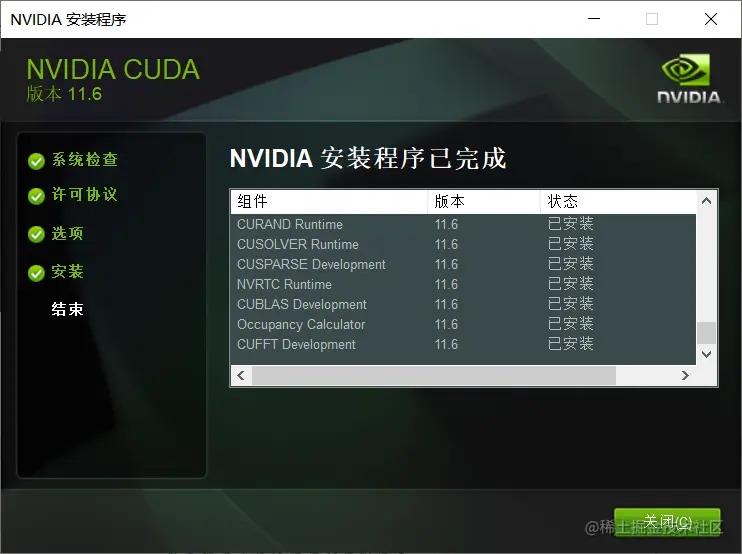Click the 版本 column header
This screenshot has height=554, width=742.
(484, 202)
